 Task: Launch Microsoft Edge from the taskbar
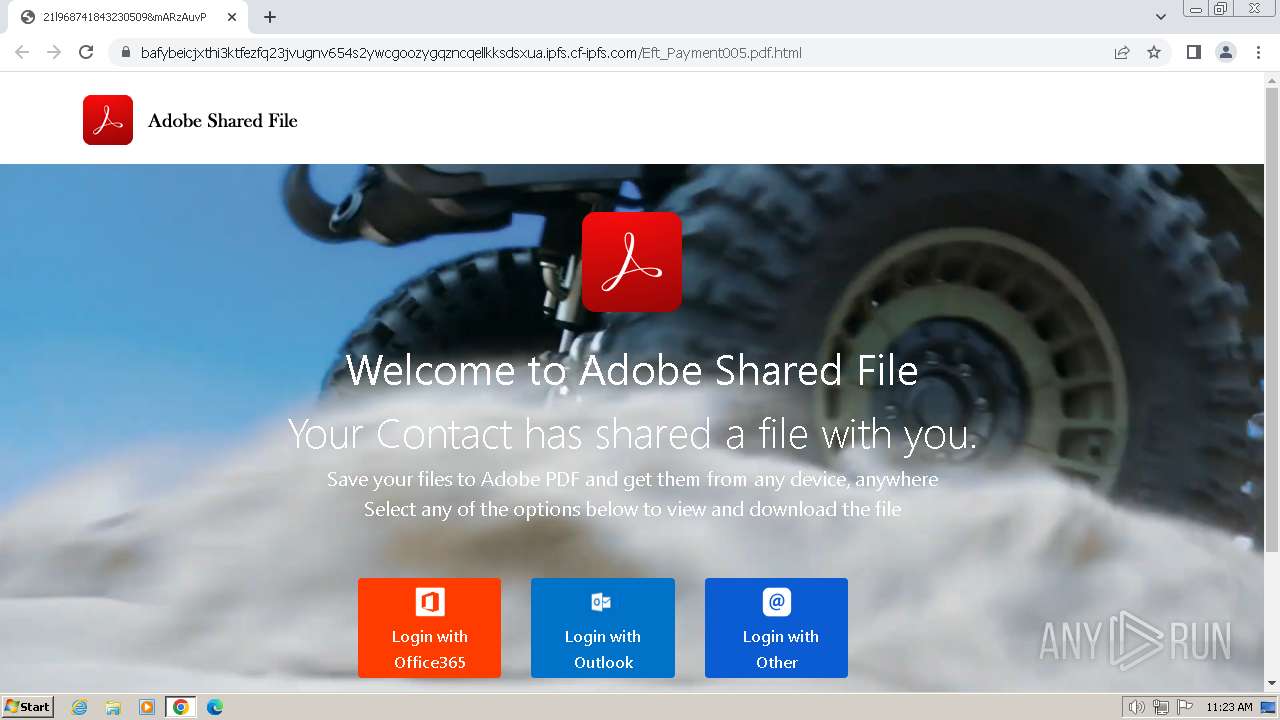[214, 707]
